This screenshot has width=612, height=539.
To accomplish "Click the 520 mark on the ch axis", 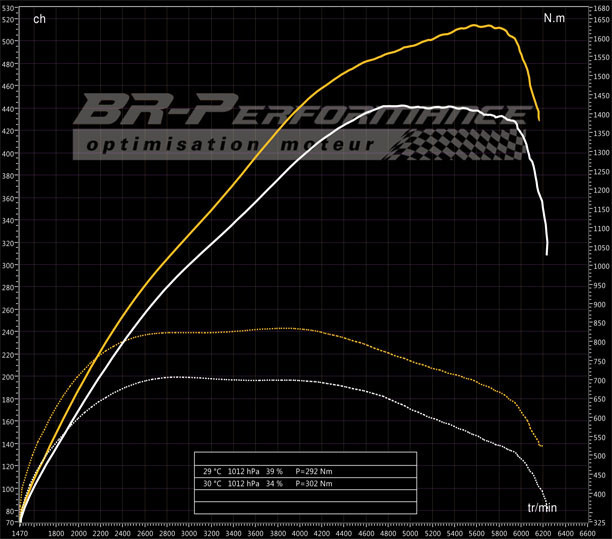I will tap(10, 42).
